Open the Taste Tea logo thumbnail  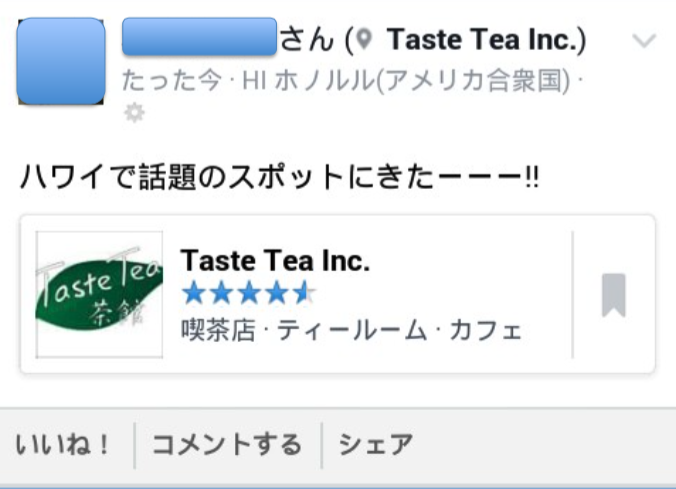coord(99,295)
